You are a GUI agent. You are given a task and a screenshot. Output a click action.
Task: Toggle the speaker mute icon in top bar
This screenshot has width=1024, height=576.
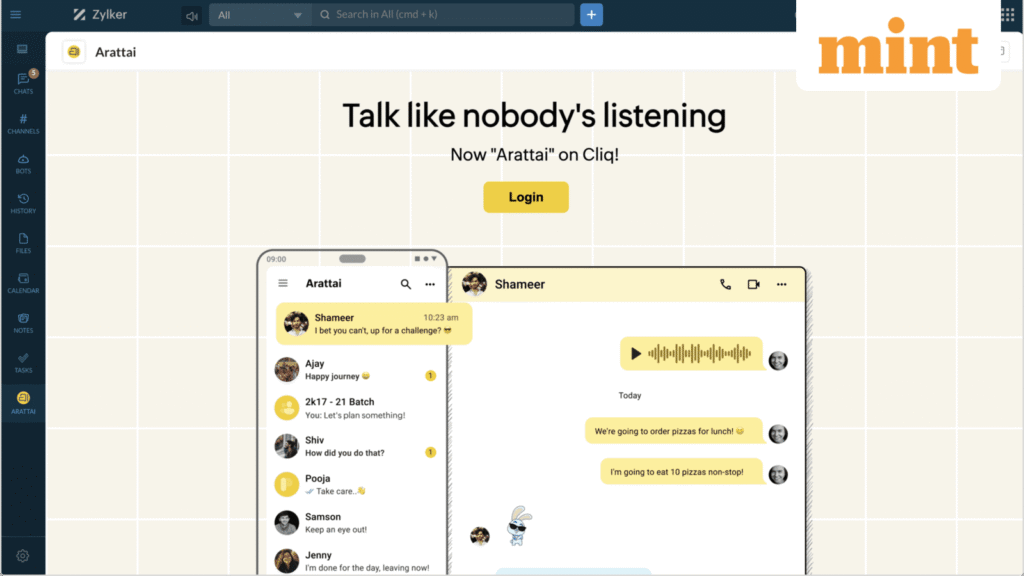(191, 16)
